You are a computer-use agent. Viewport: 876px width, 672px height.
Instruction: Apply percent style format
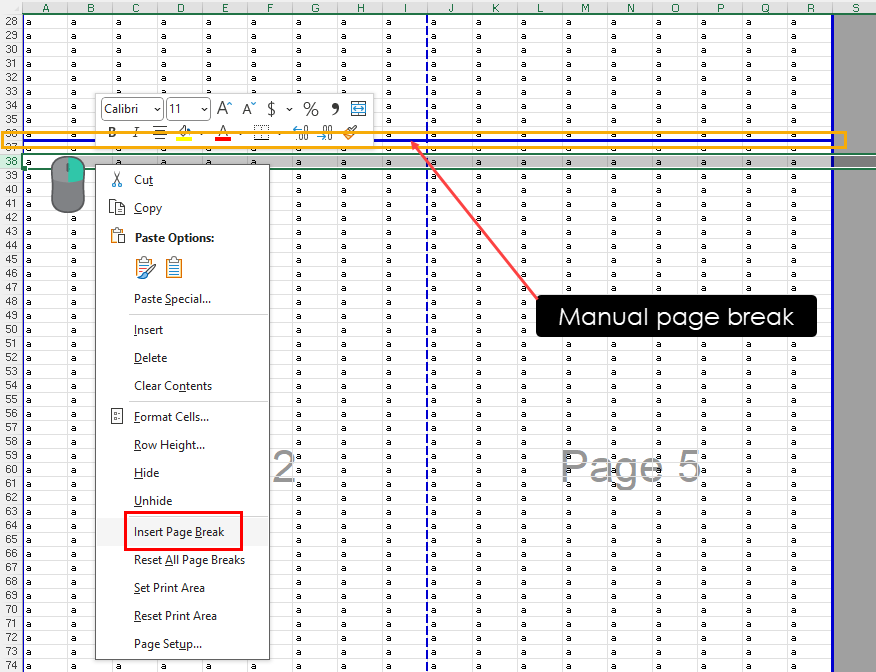coord(311,108)
